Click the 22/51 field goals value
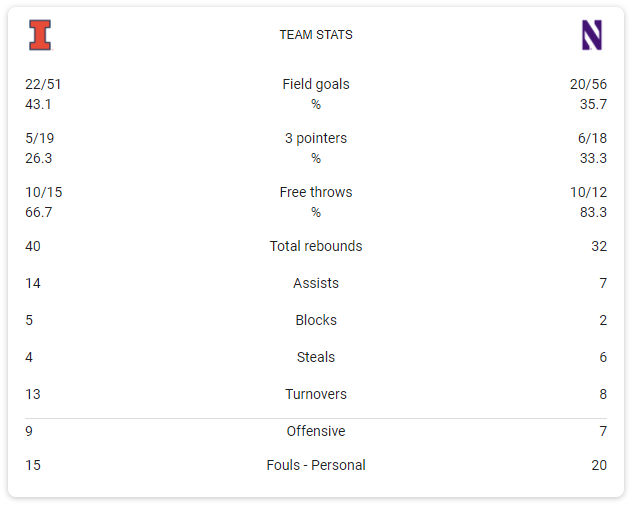This screenshot has width=630, height=509. [43, 85]
